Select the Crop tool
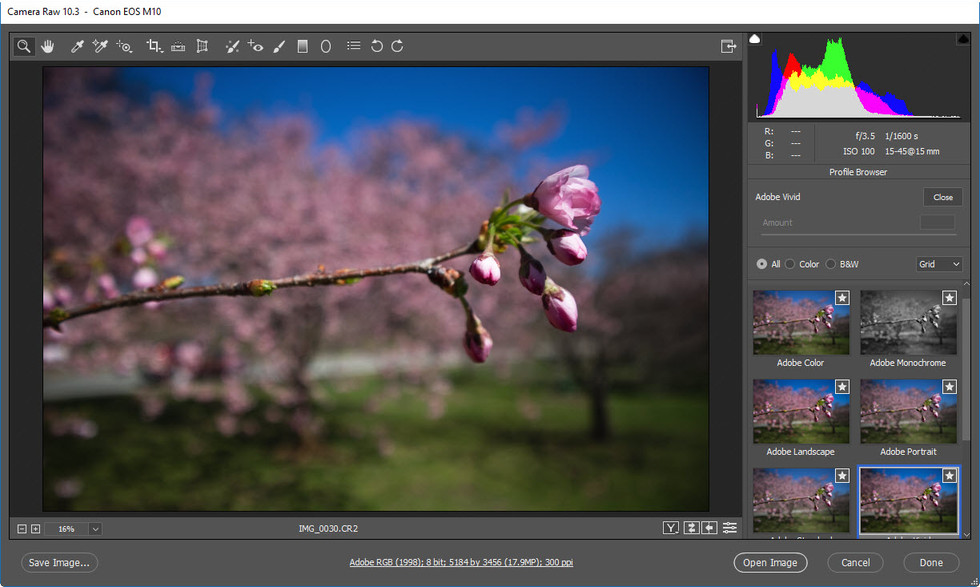The image size is (980, 587). 152,46
